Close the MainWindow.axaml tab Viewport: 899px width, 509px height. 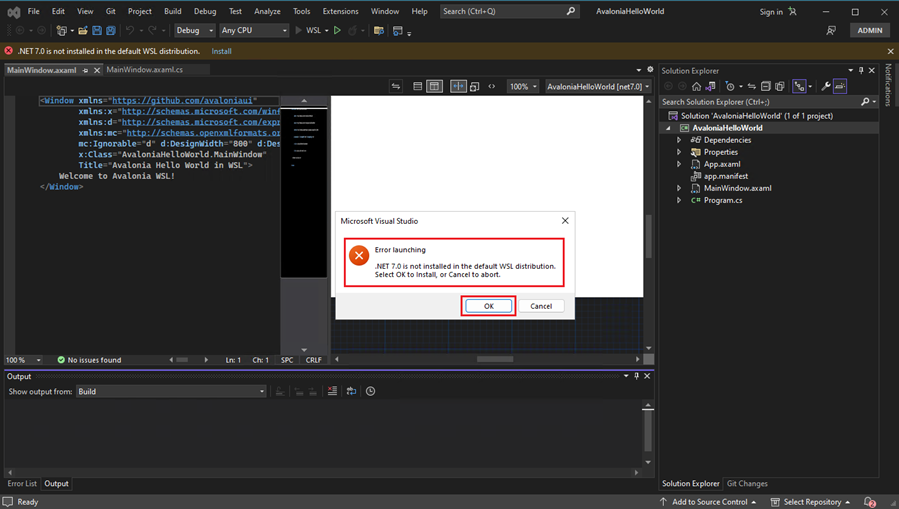[97, 70]
